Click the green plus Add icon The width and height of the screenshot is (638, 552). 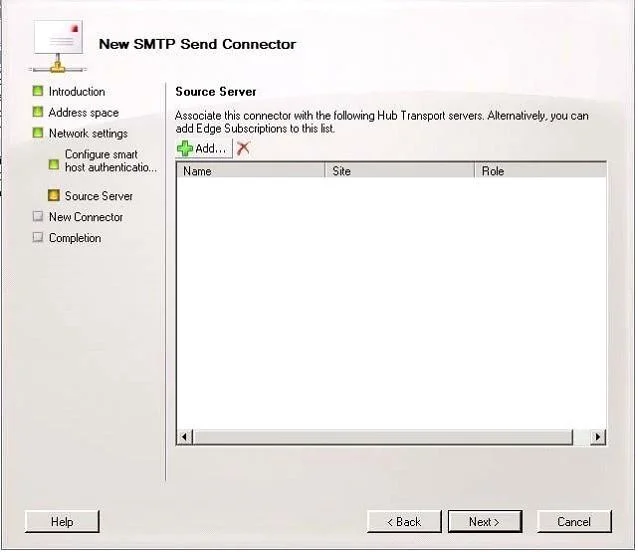point(185,148)
